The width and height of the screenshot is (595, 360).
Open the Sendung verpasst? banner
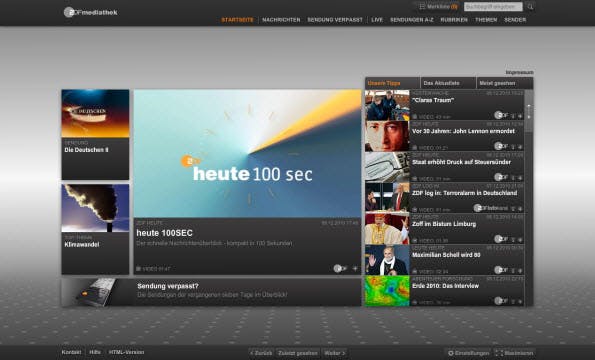(x=211, y=292)
